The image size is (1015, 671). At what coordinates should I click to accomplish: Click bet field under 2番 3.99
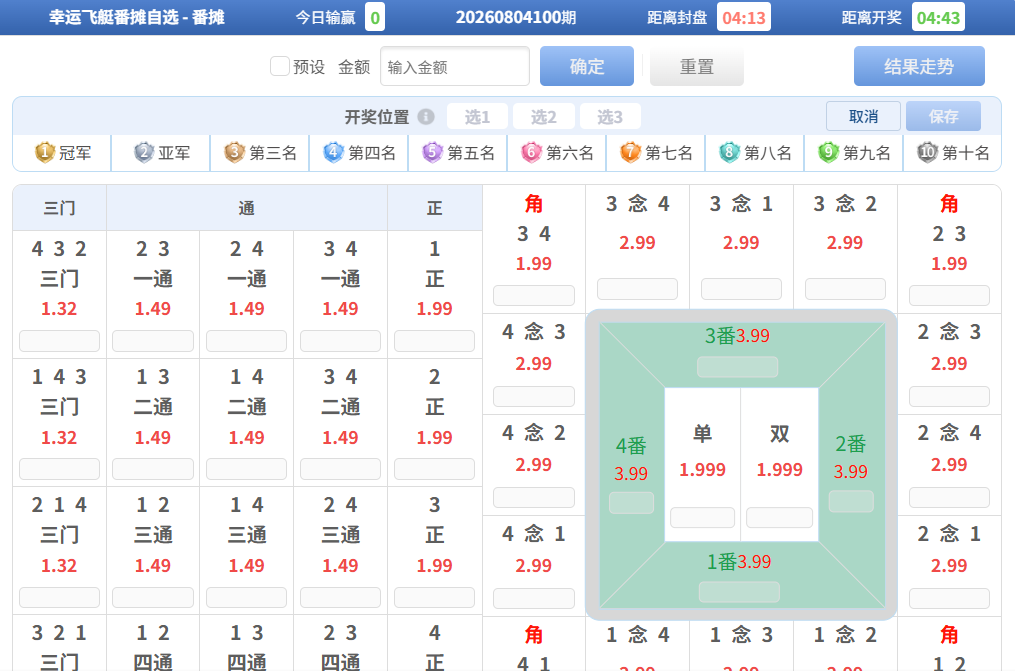(851, 501)
